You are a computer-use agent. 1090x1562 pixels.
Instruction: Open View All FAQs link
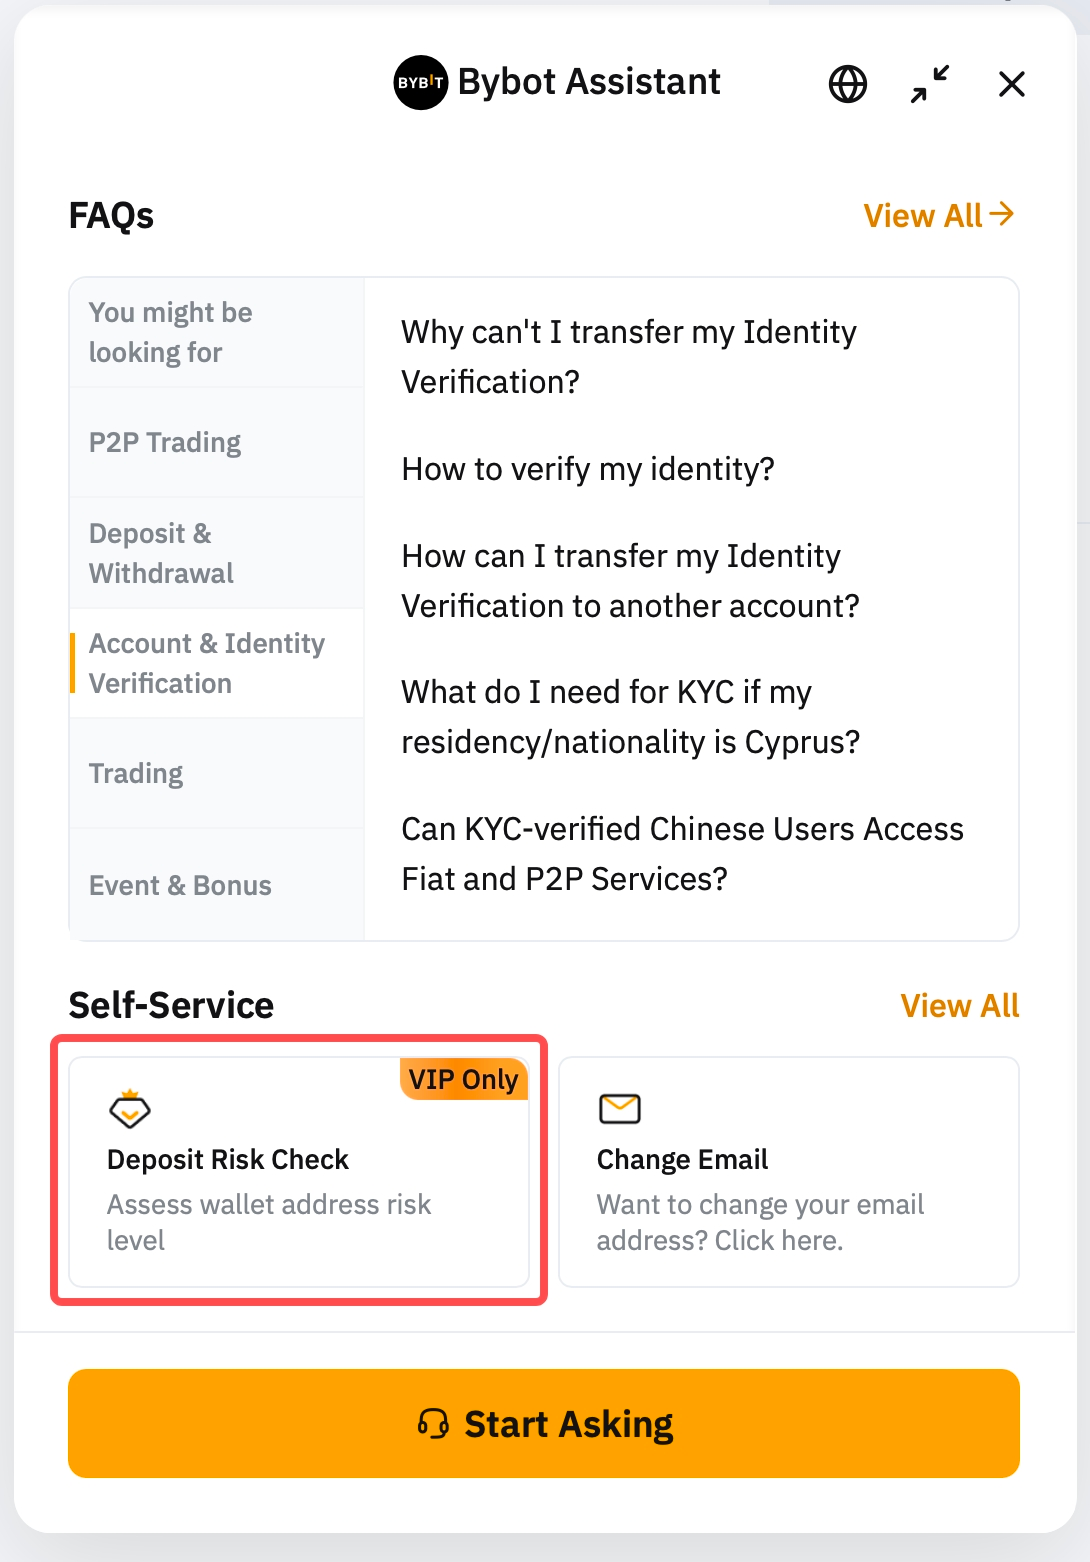coord(938,215)
